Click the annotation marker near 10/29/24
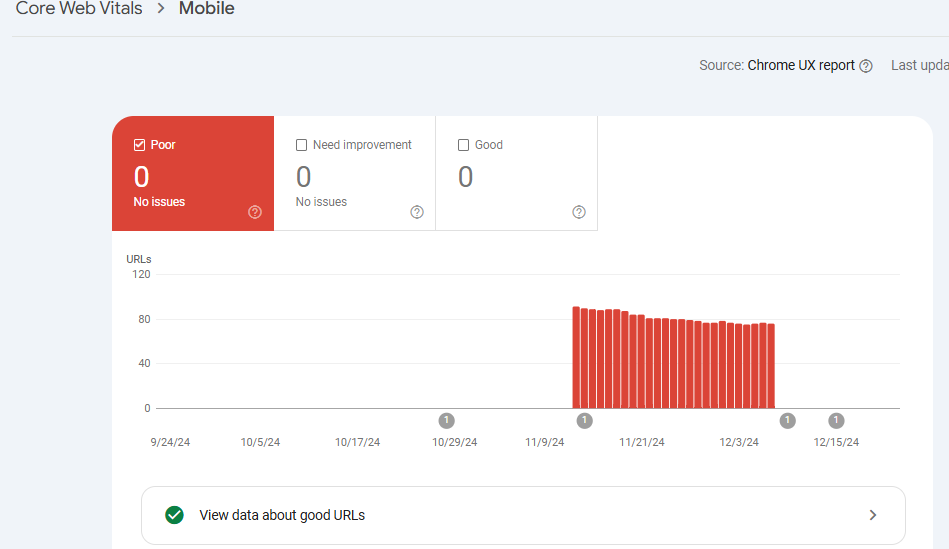 coord(447,420)
